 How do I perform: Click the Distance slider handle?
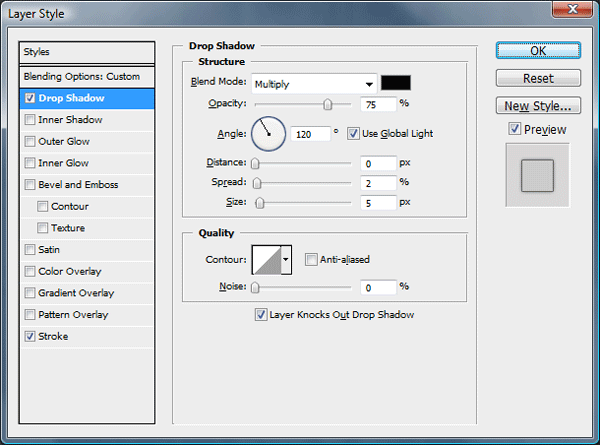pyautogui.click(x=255, y=163)
